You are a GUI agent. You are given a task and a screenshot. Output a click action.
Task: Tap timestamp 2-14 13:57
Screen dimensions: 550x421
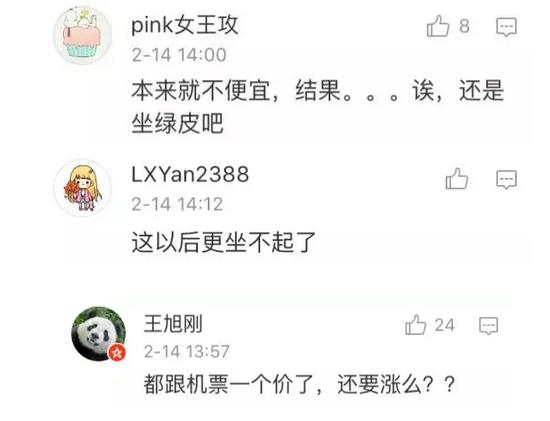[x=187, y=352]
